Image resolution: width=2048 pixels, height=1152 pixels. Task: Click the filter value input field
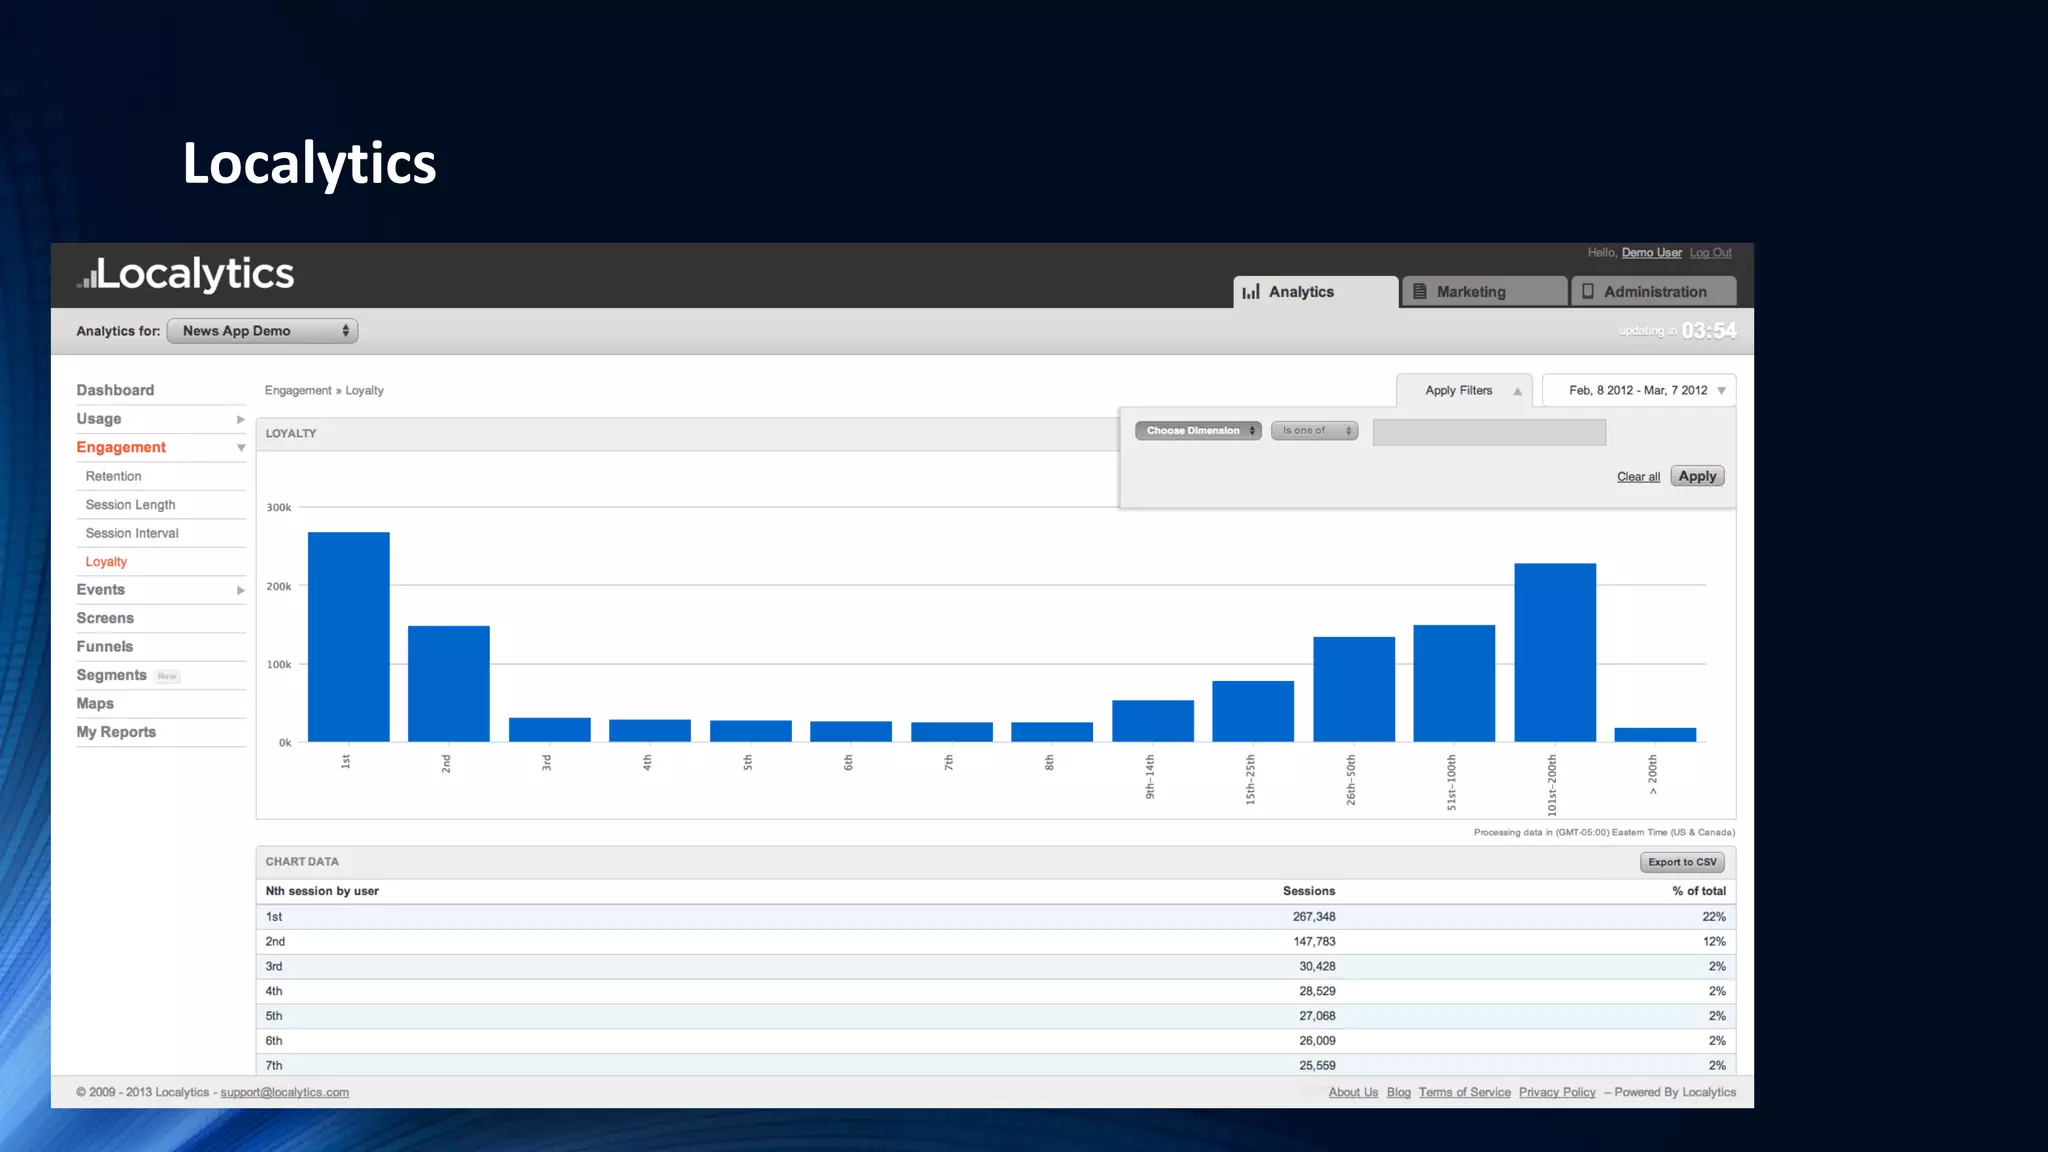point(1489,432)
